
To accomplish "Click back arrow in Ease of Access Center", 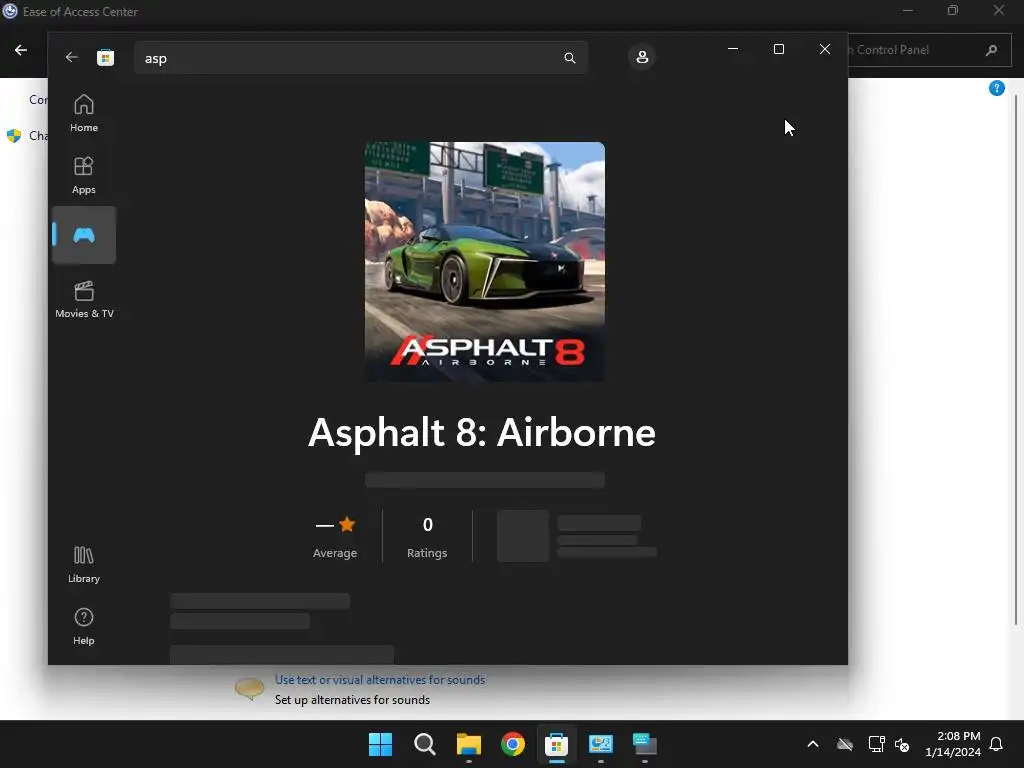I will pyautogui.click(x=21, y=50).
